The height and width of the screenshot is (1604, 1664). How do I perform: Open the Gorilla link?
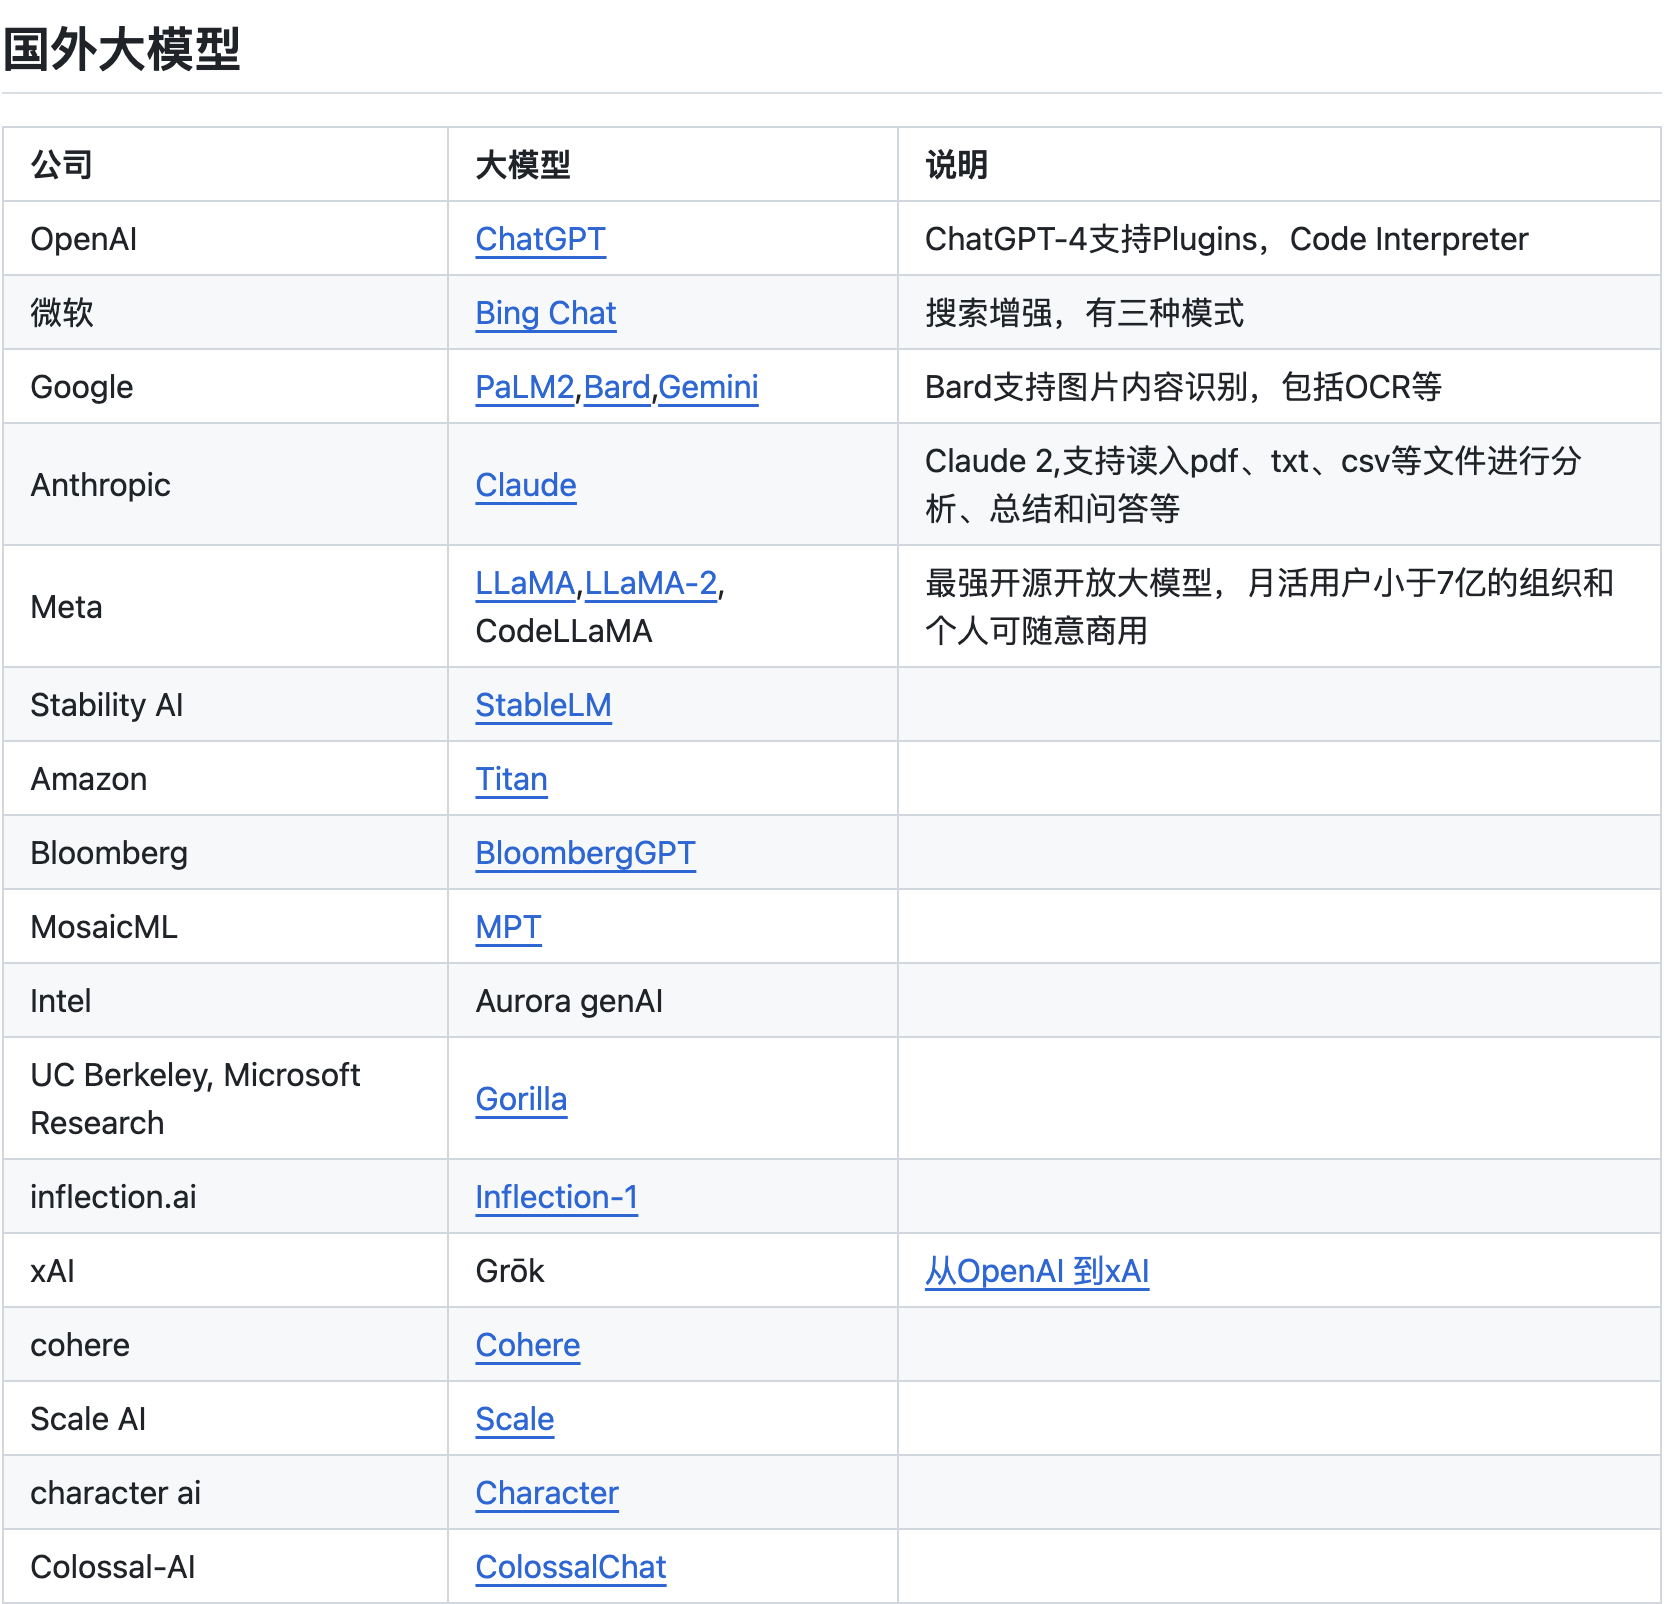tap(521, 1099)
